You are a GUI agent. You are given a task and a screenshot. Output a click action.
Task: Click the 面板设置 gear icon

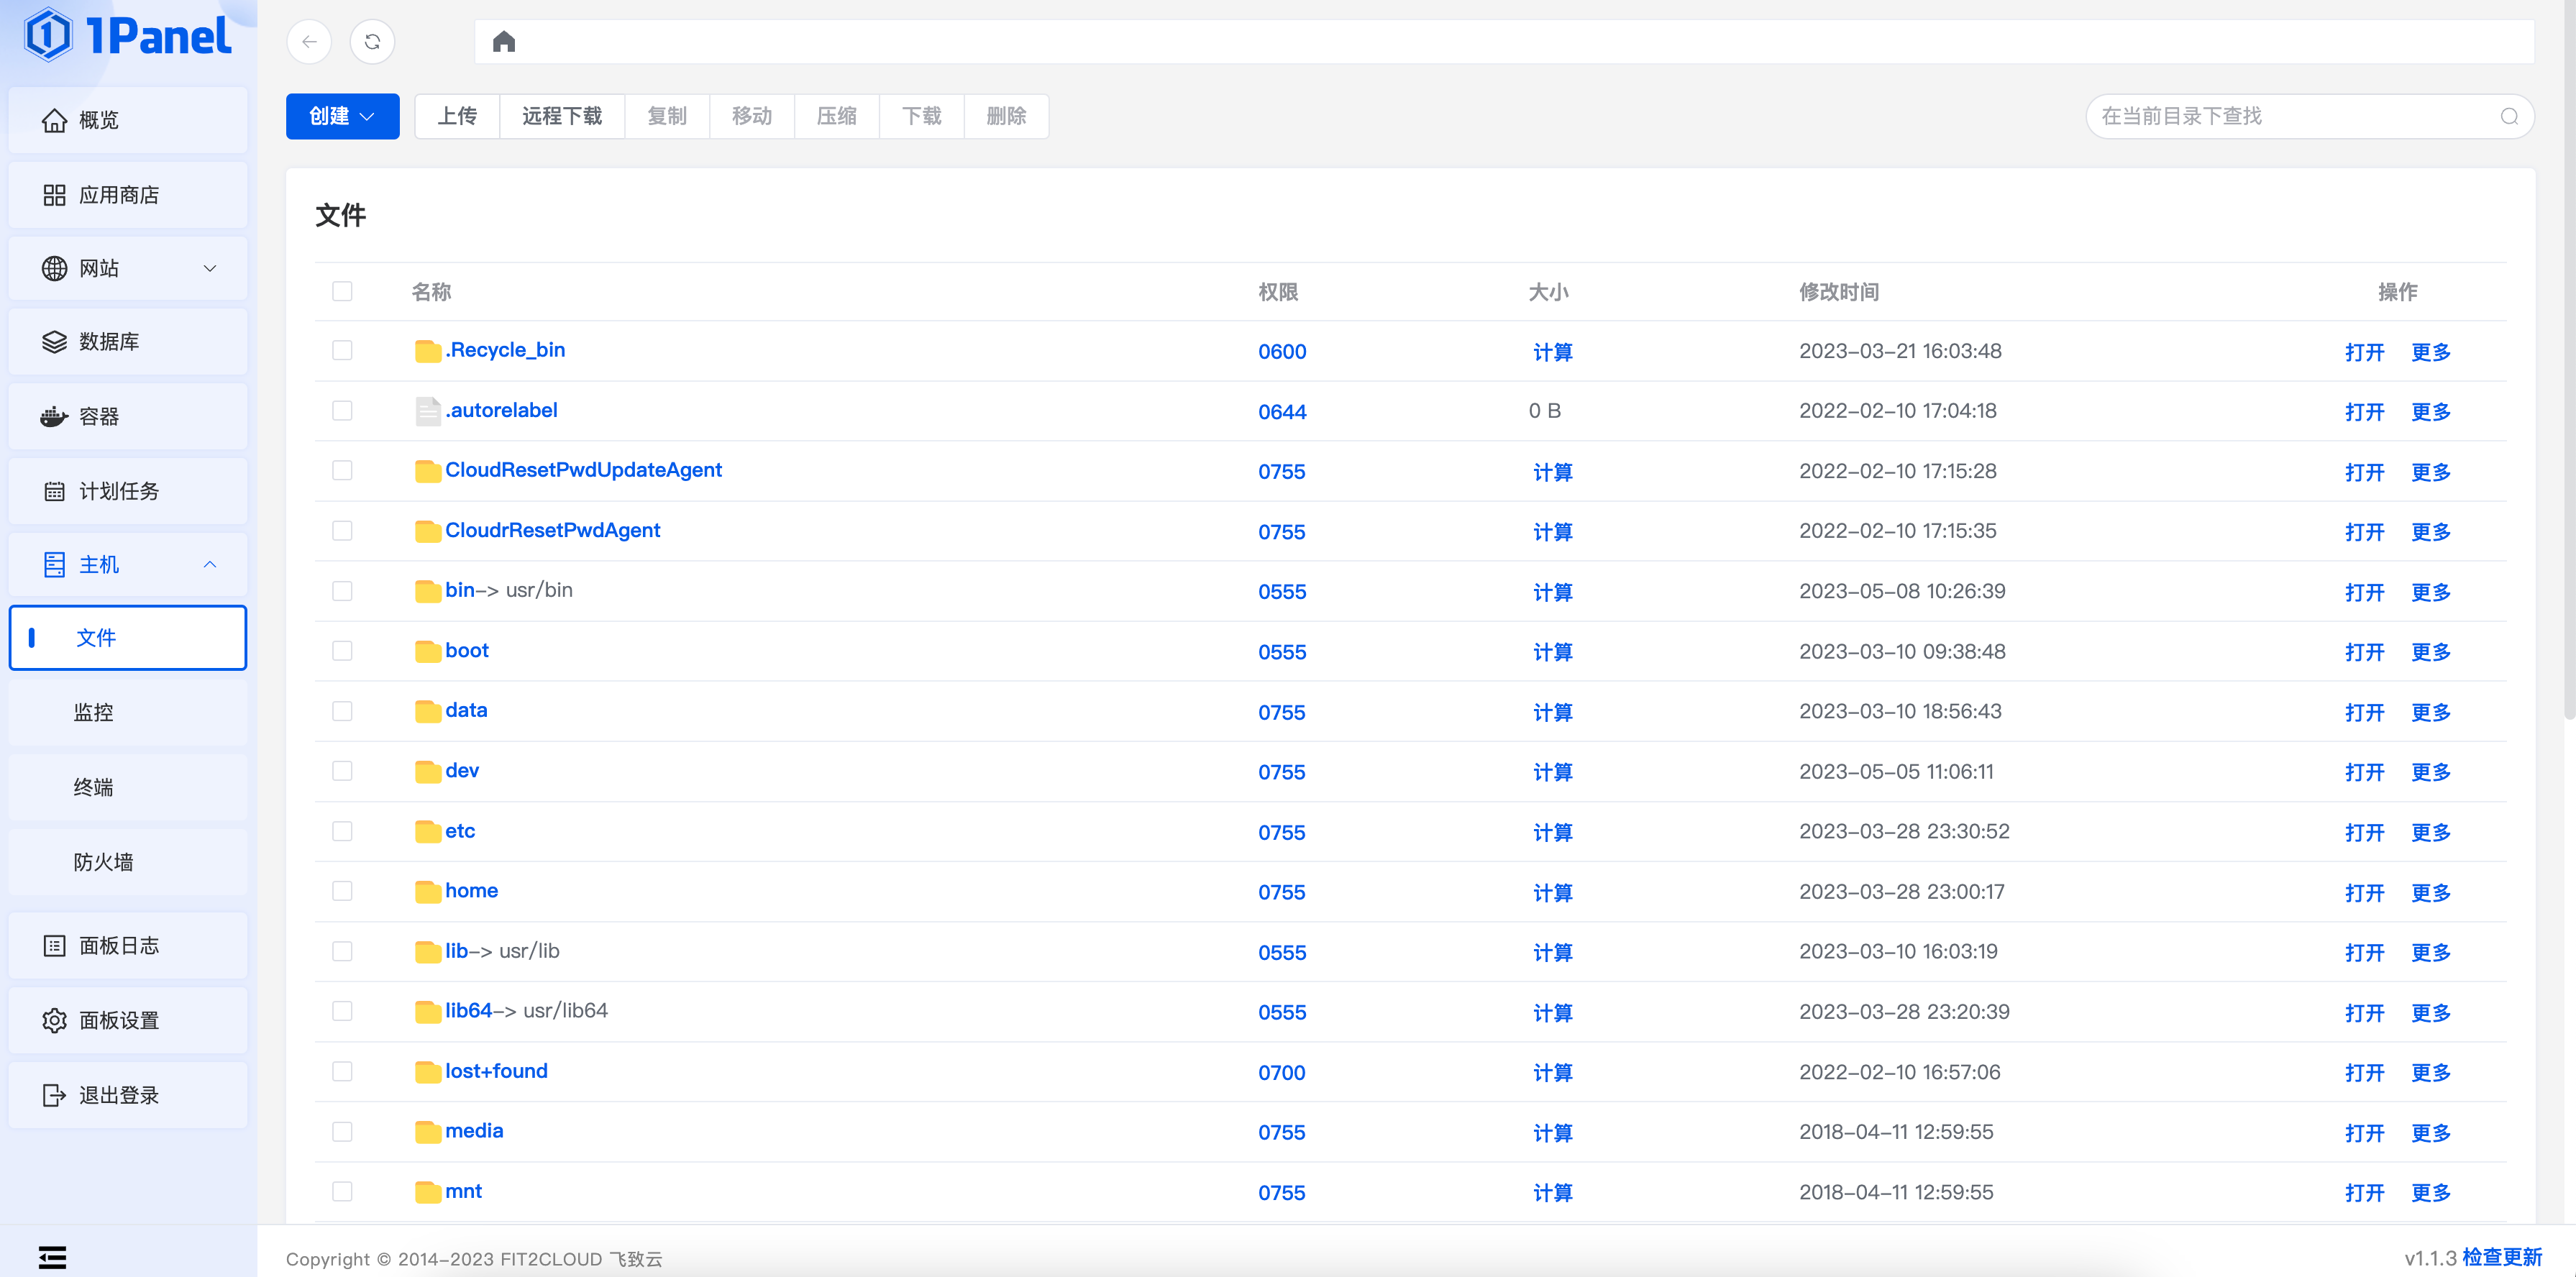coord(54,1020)
